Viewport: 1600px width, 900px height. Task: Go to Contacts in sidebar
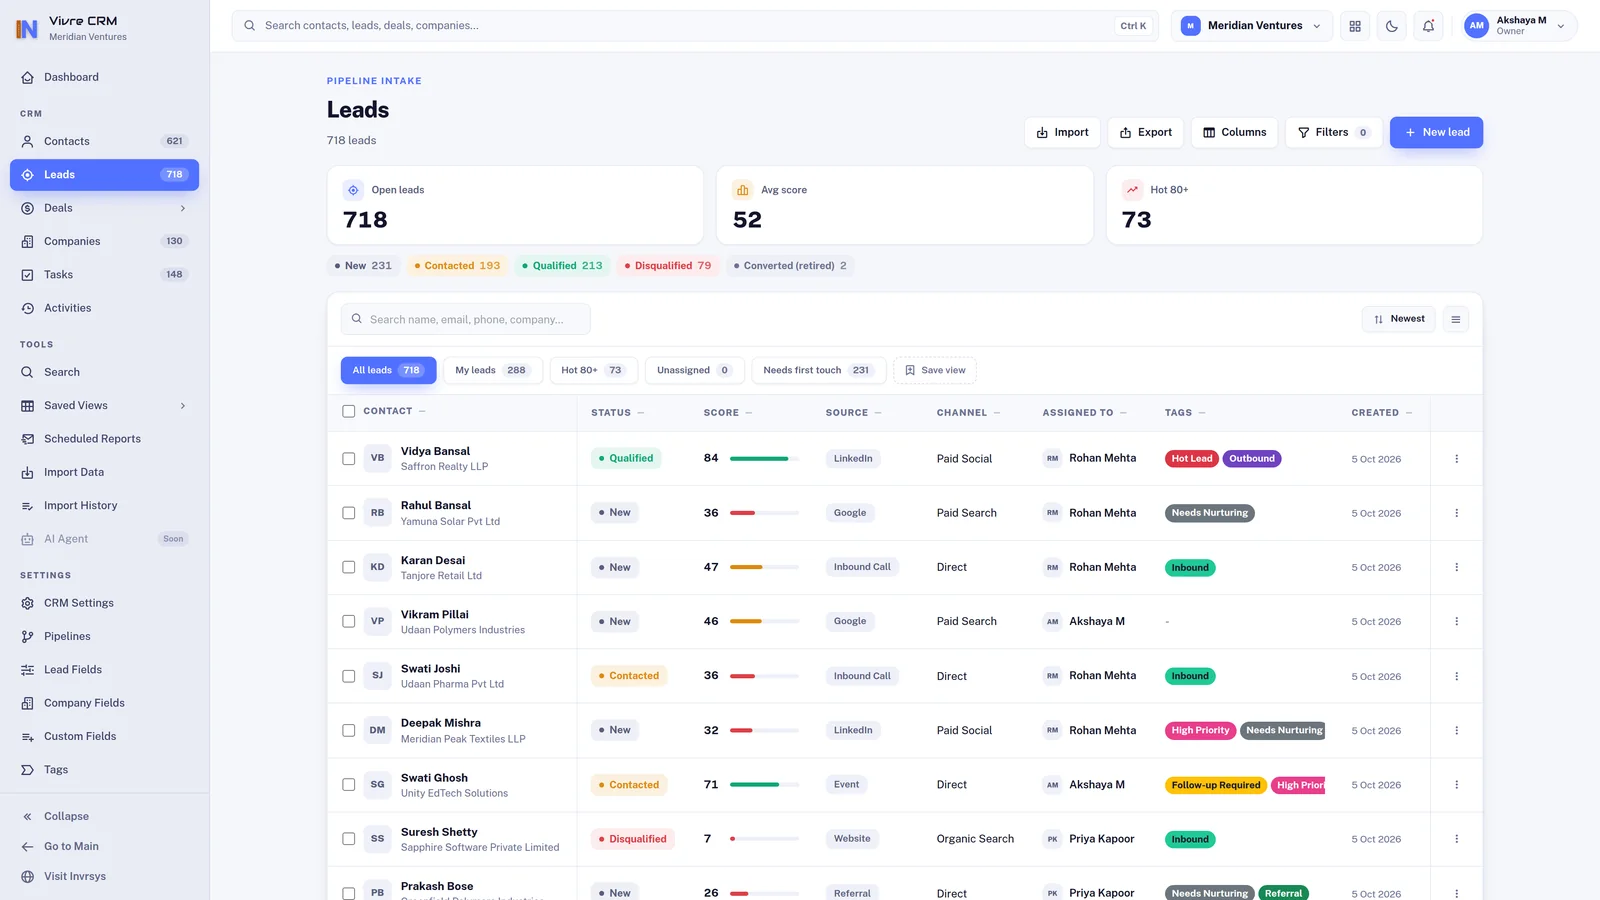[104, 141]
